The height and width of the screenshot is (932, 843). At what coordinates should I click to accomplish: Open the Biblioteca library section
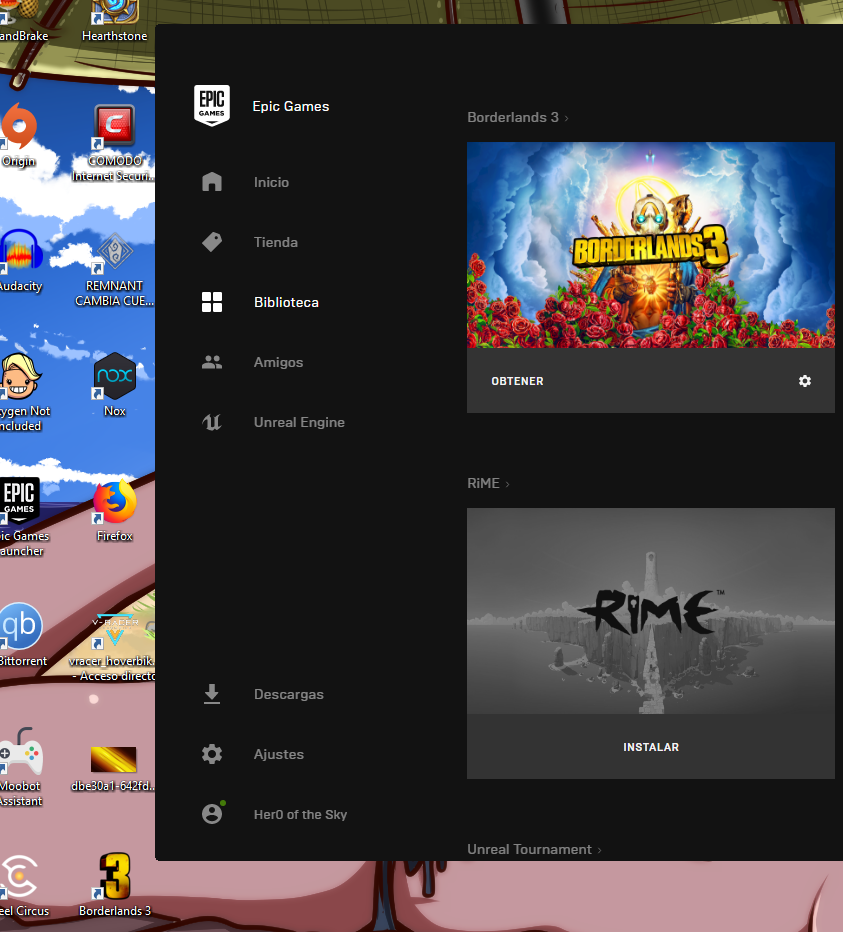click(x=286, y=302)
